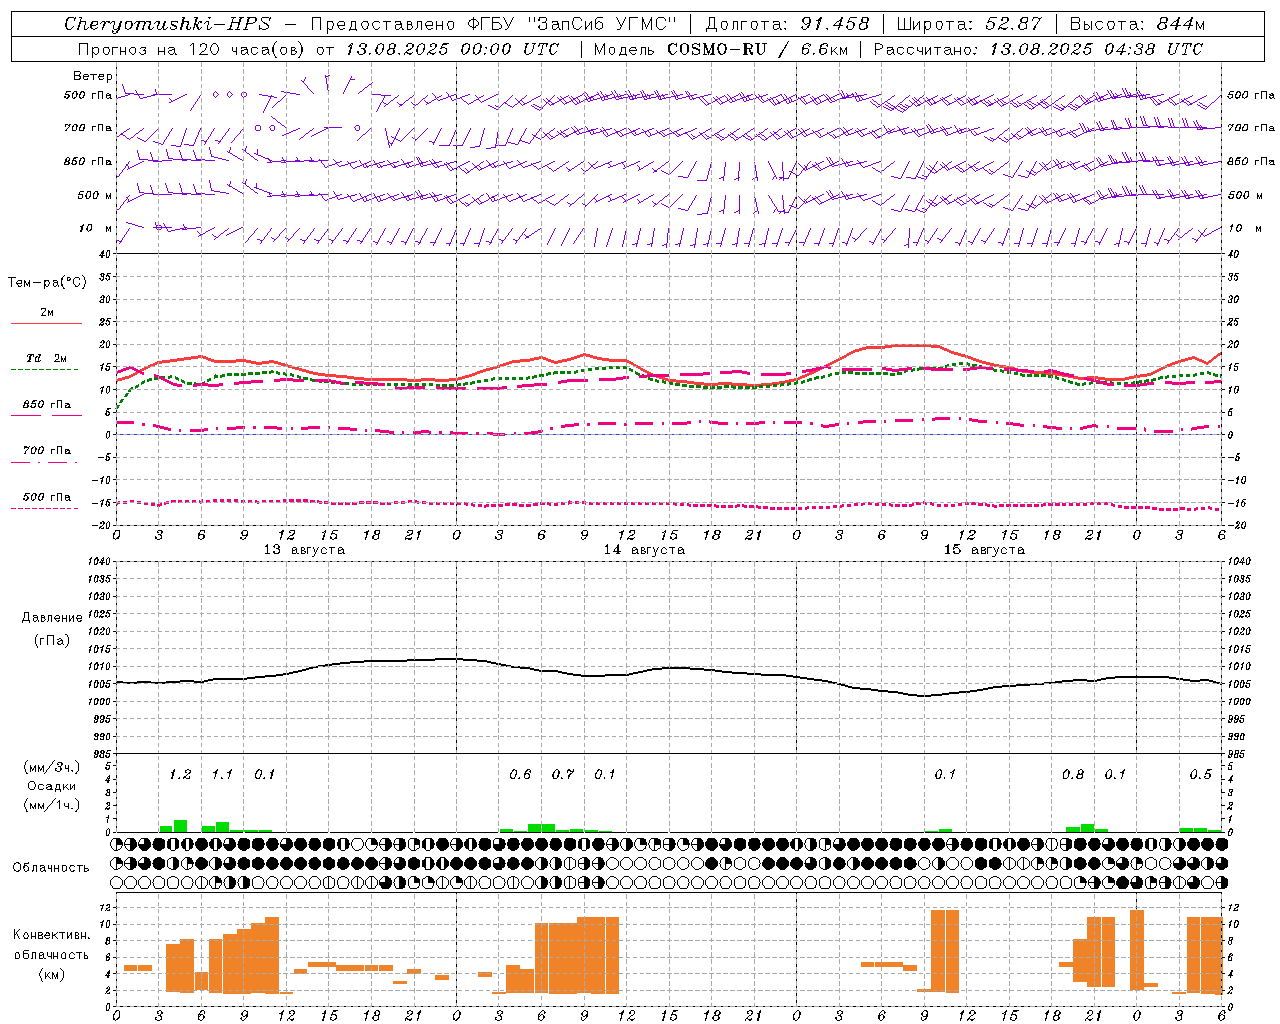
Task: Click the Облачность panel label
Action: [51, 867]
